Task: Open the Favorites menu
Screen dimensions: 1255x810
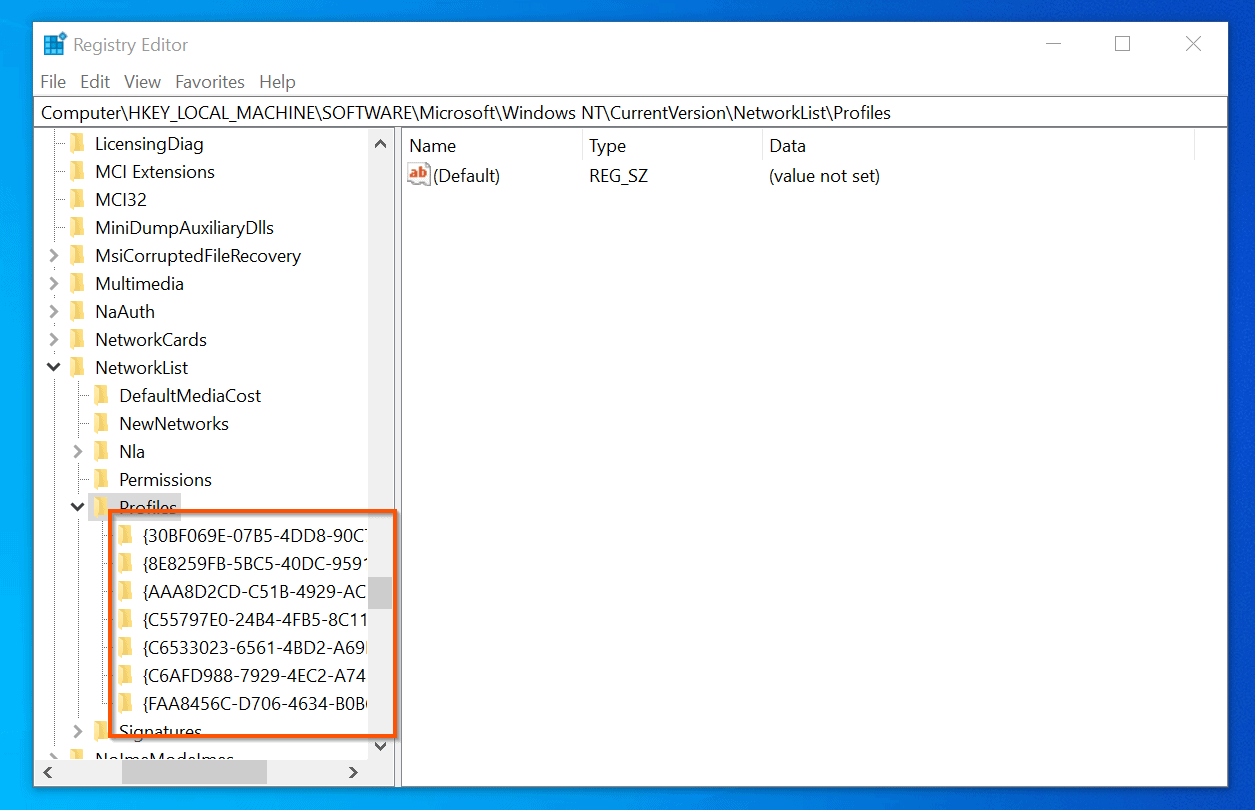Action: (209, 82)
